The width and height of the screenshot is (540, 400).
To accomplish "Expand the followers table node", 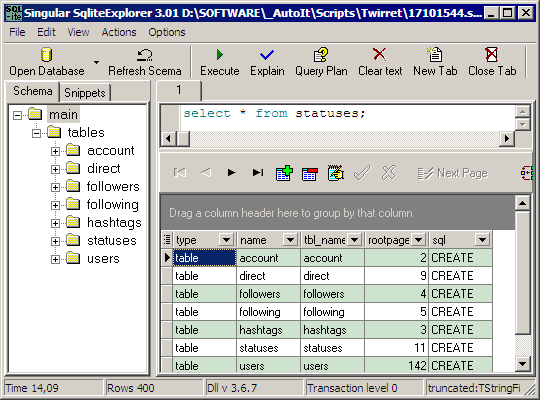I will click(55, 187).
